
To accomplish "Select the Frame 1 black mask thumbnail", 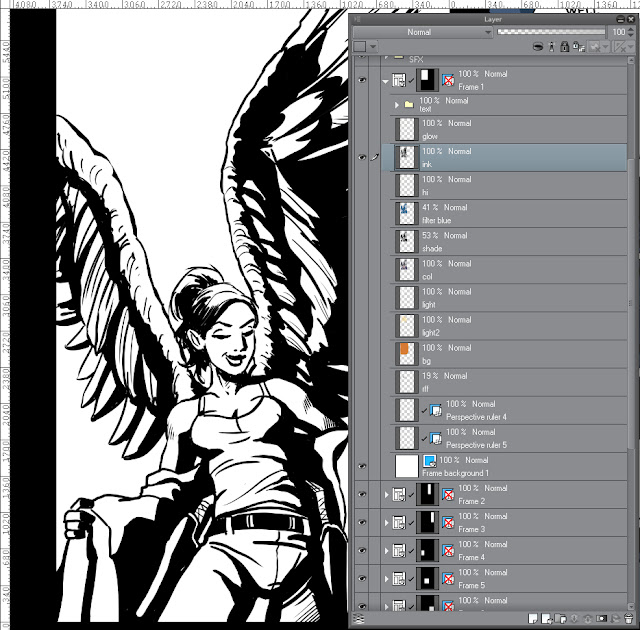I will tap(427, 80).
